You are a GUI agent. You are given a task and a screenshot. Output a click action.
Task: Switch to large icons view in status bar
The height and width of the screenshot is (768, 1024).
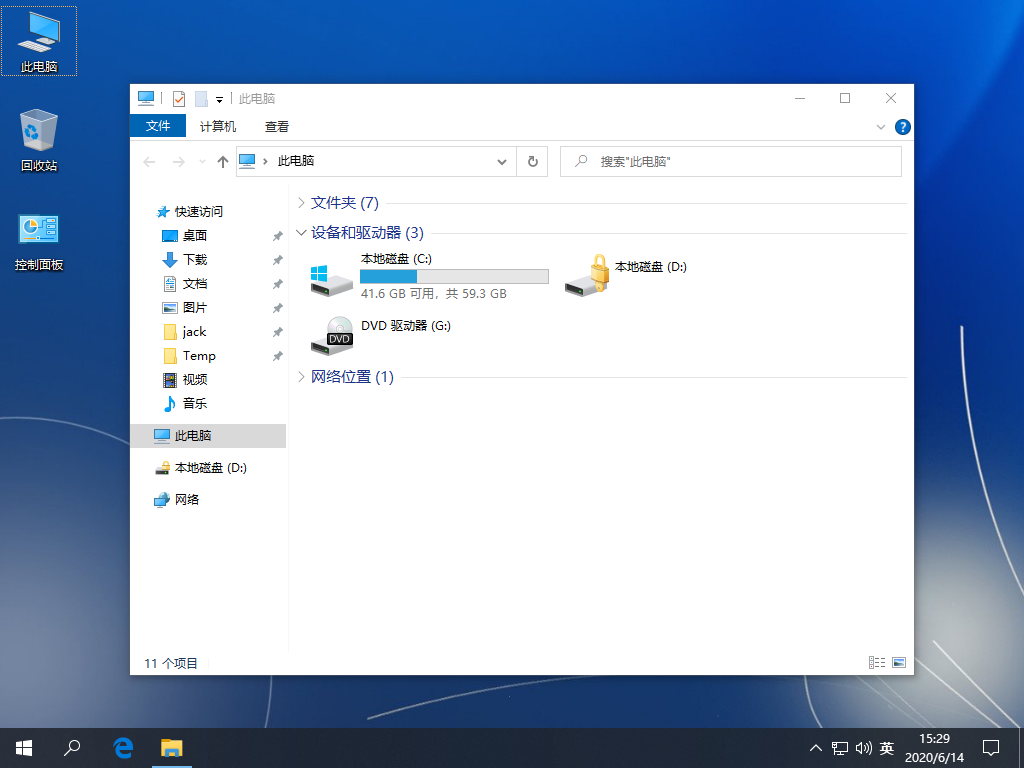pyautogui.click(x=899, y=663)
